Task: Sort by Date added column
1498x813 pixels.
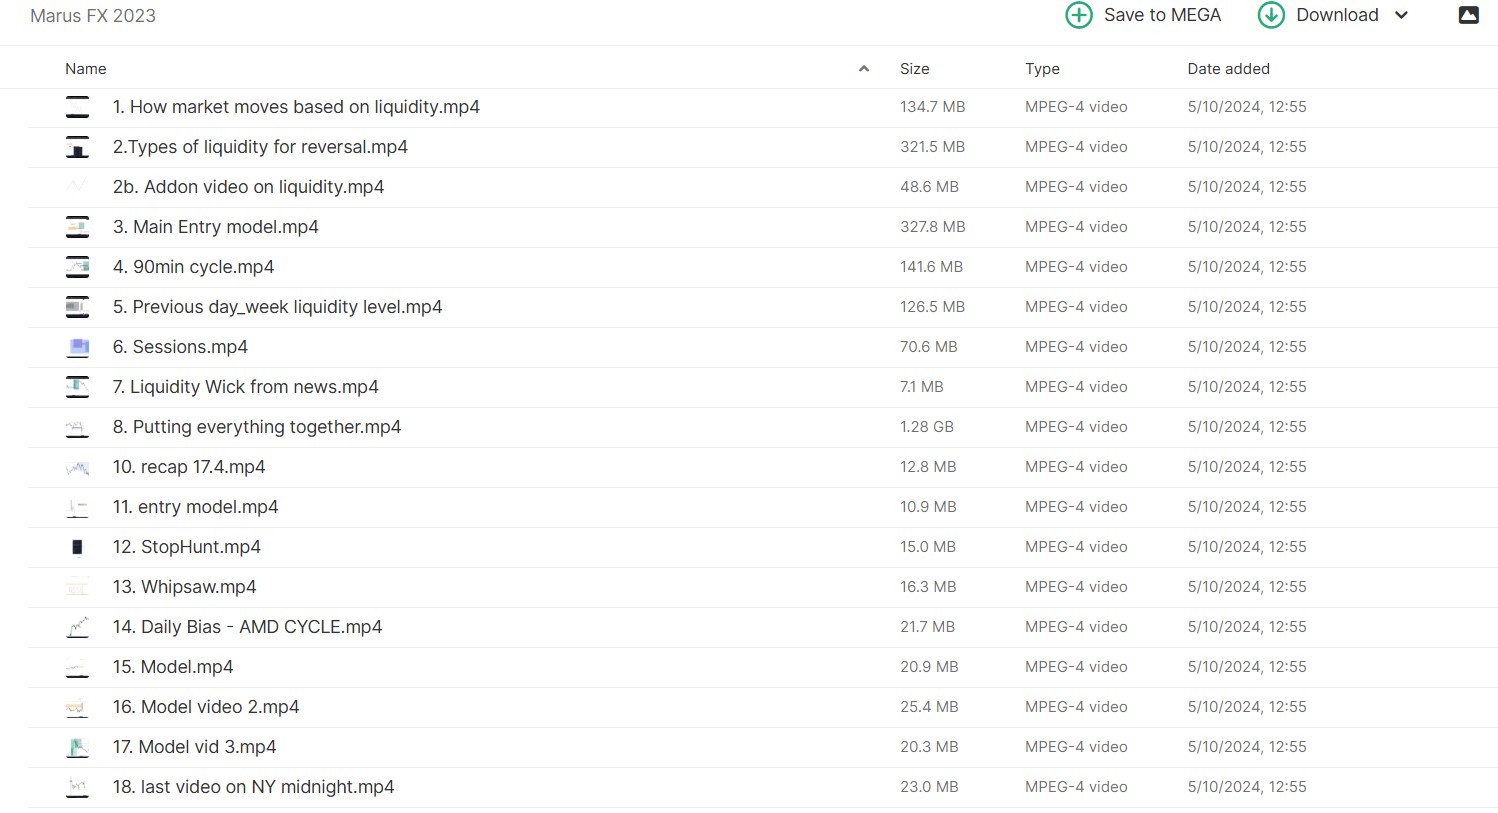Action: point(1228,69)
